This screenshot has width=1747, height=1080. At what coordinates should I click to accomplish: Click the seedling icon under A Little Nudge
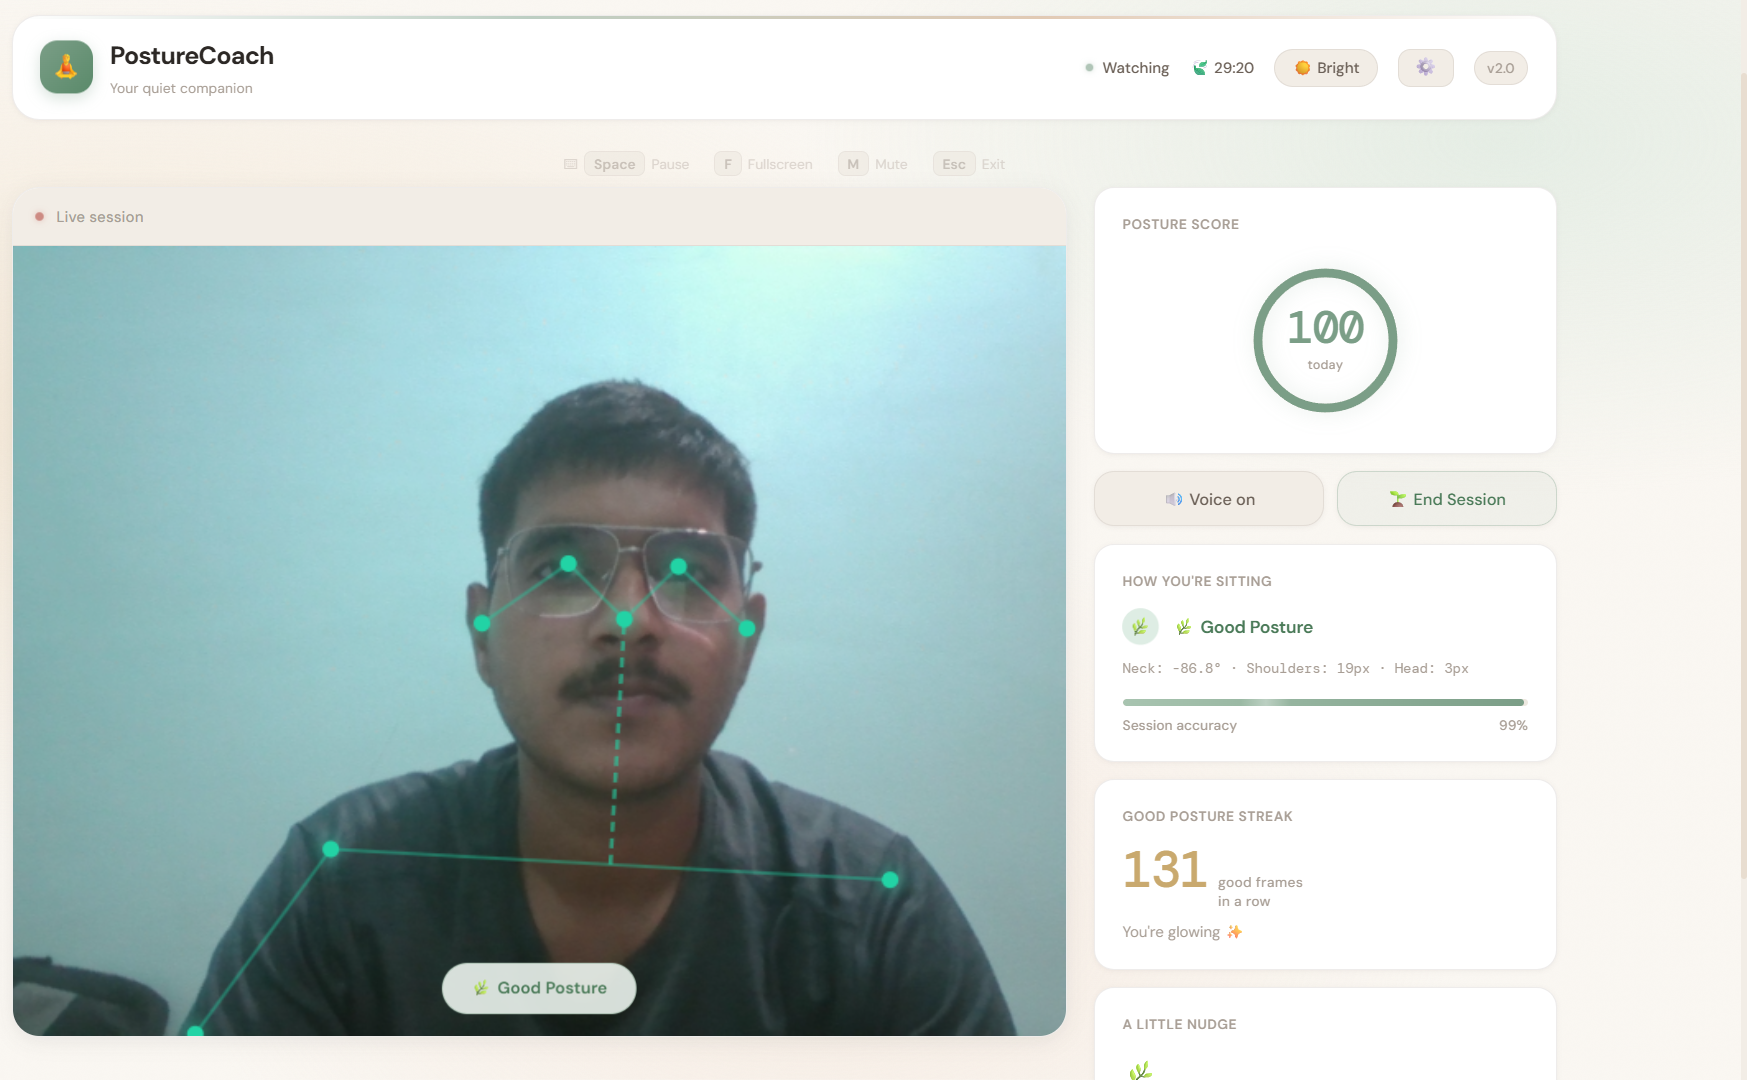(1140, 1069)
